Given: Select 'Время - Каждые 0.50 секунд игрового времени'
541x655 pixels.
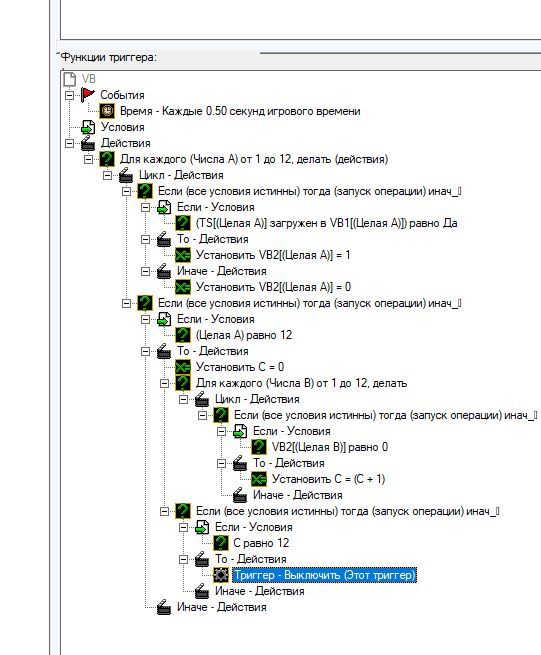Looking at the screenshot, I should (240, 111).
